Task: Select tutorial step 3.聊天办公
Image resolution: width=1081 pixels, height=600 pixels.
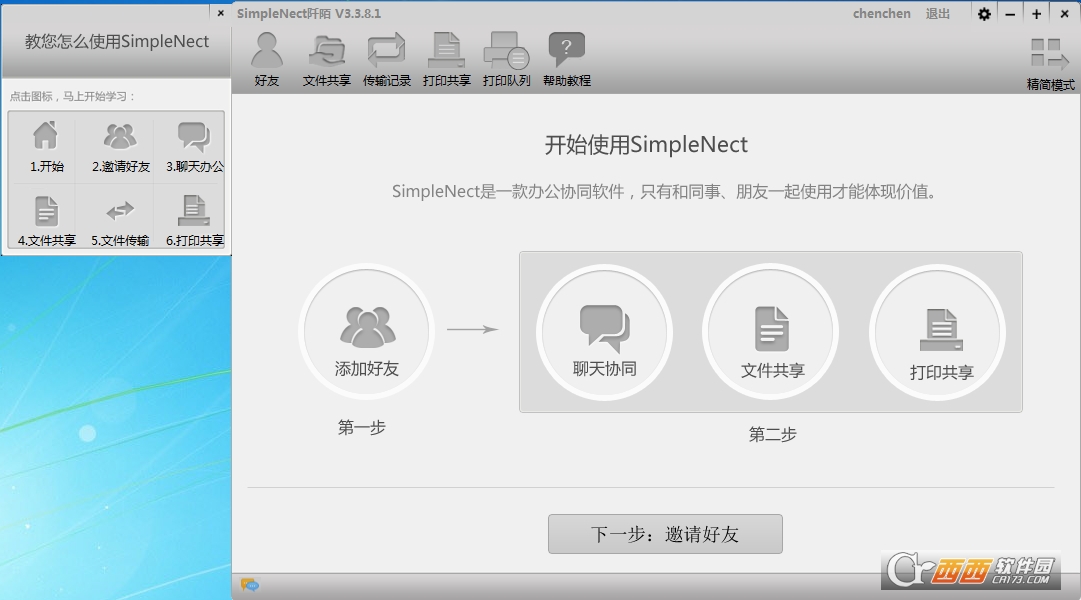Action: (194, 146)
